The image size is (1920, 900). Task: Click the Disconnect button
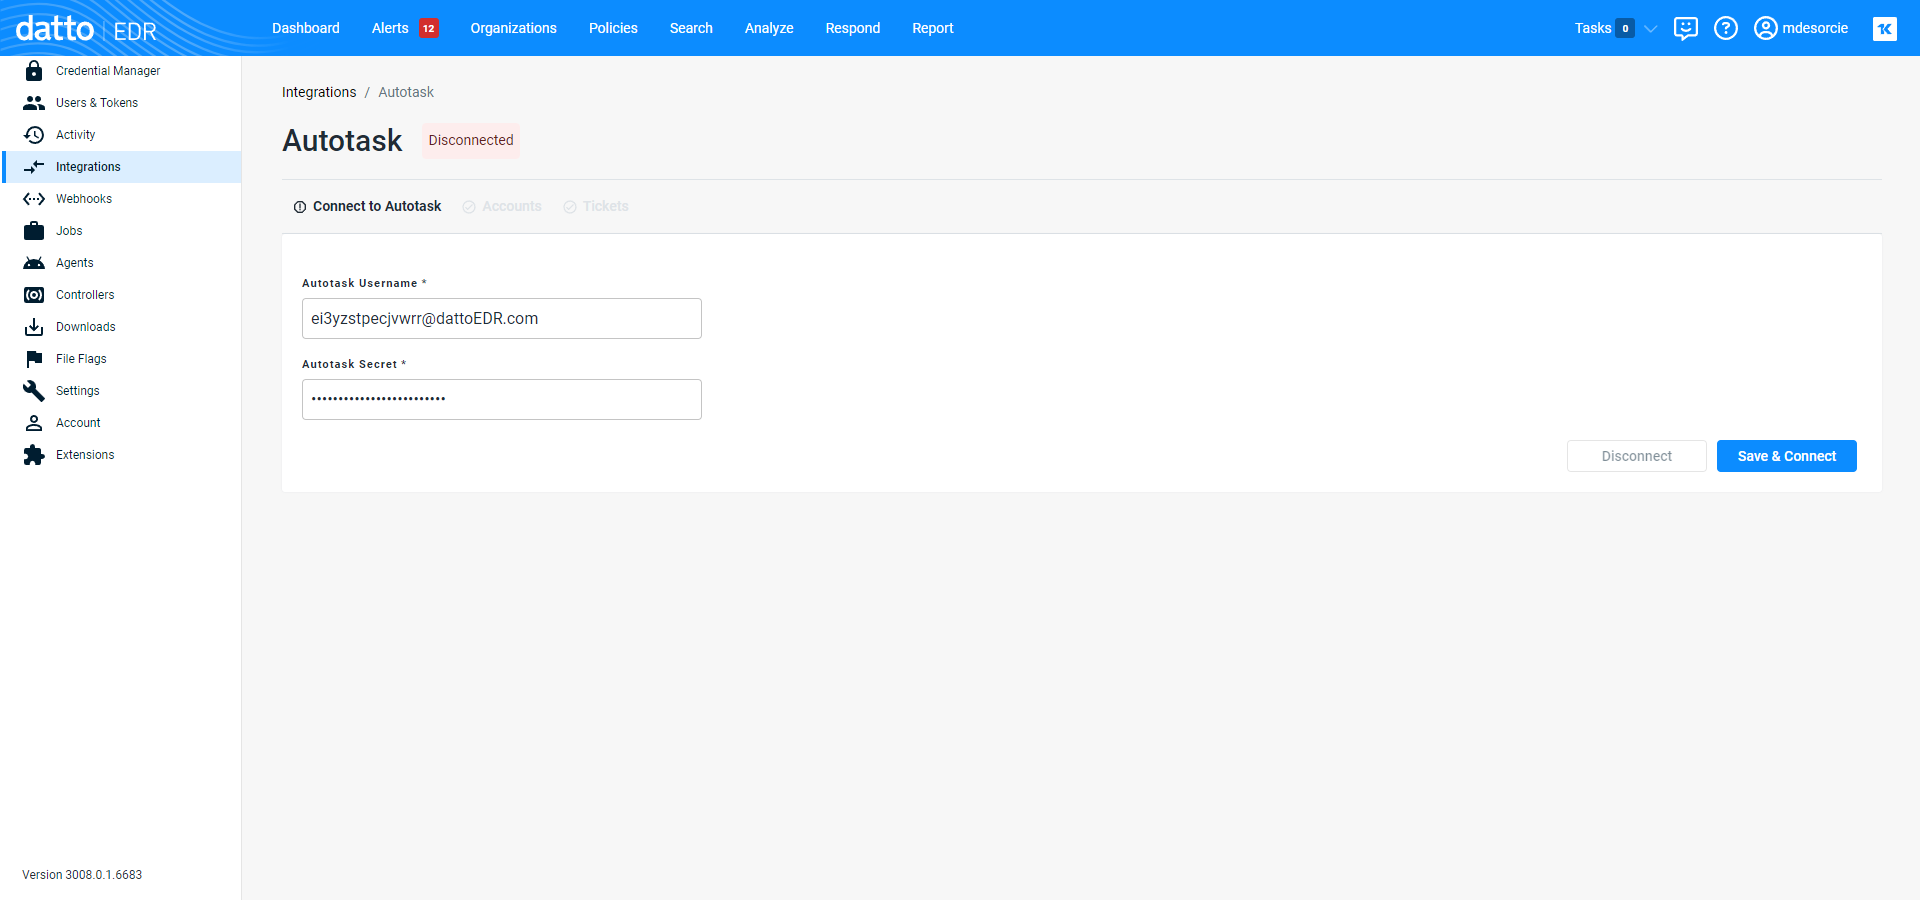coord(1637,456)
